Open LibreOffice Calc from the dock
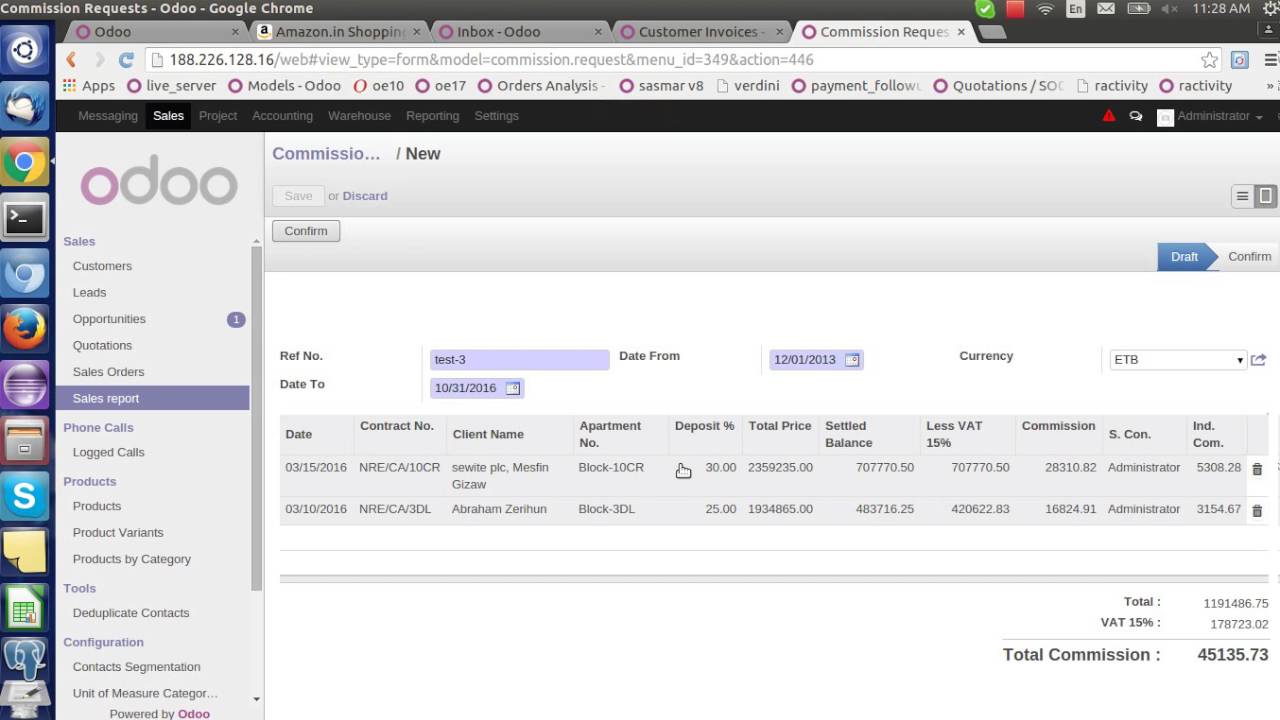The image size is (1280, 720). pyautogui.click(x=25, y=608)
